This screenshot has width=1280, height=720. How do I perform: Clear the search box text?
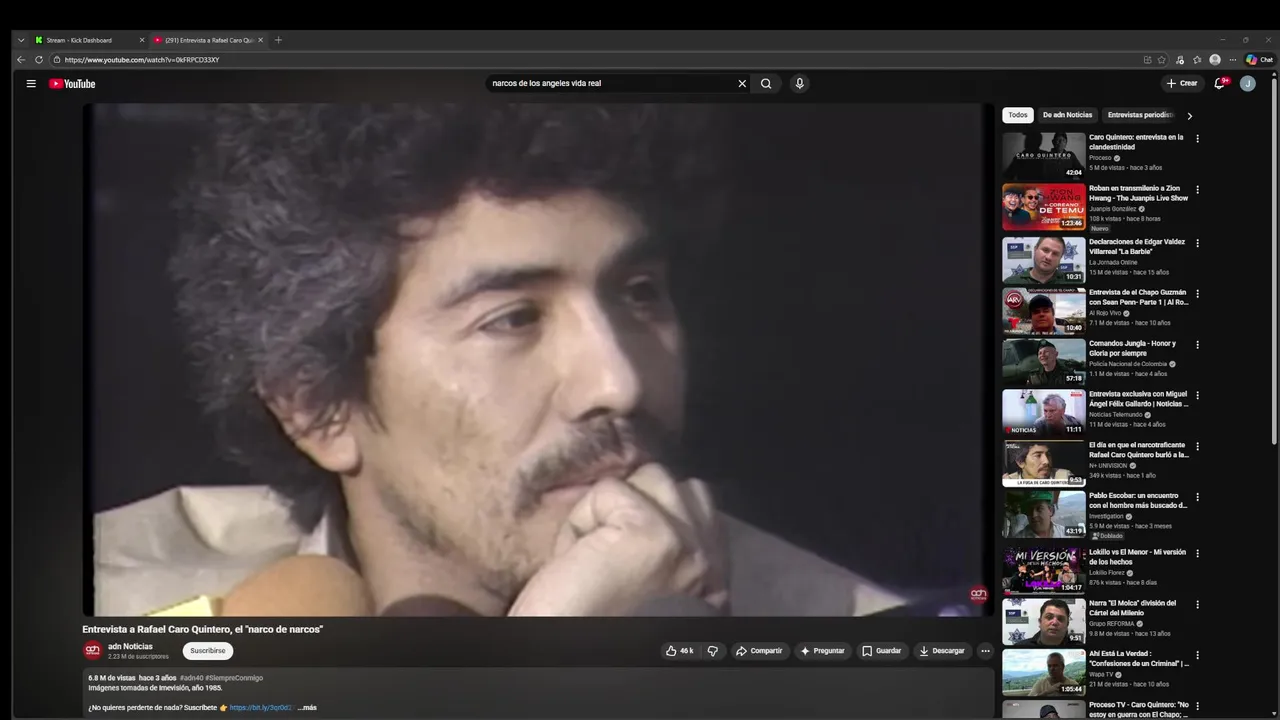(x=742, y=84)
